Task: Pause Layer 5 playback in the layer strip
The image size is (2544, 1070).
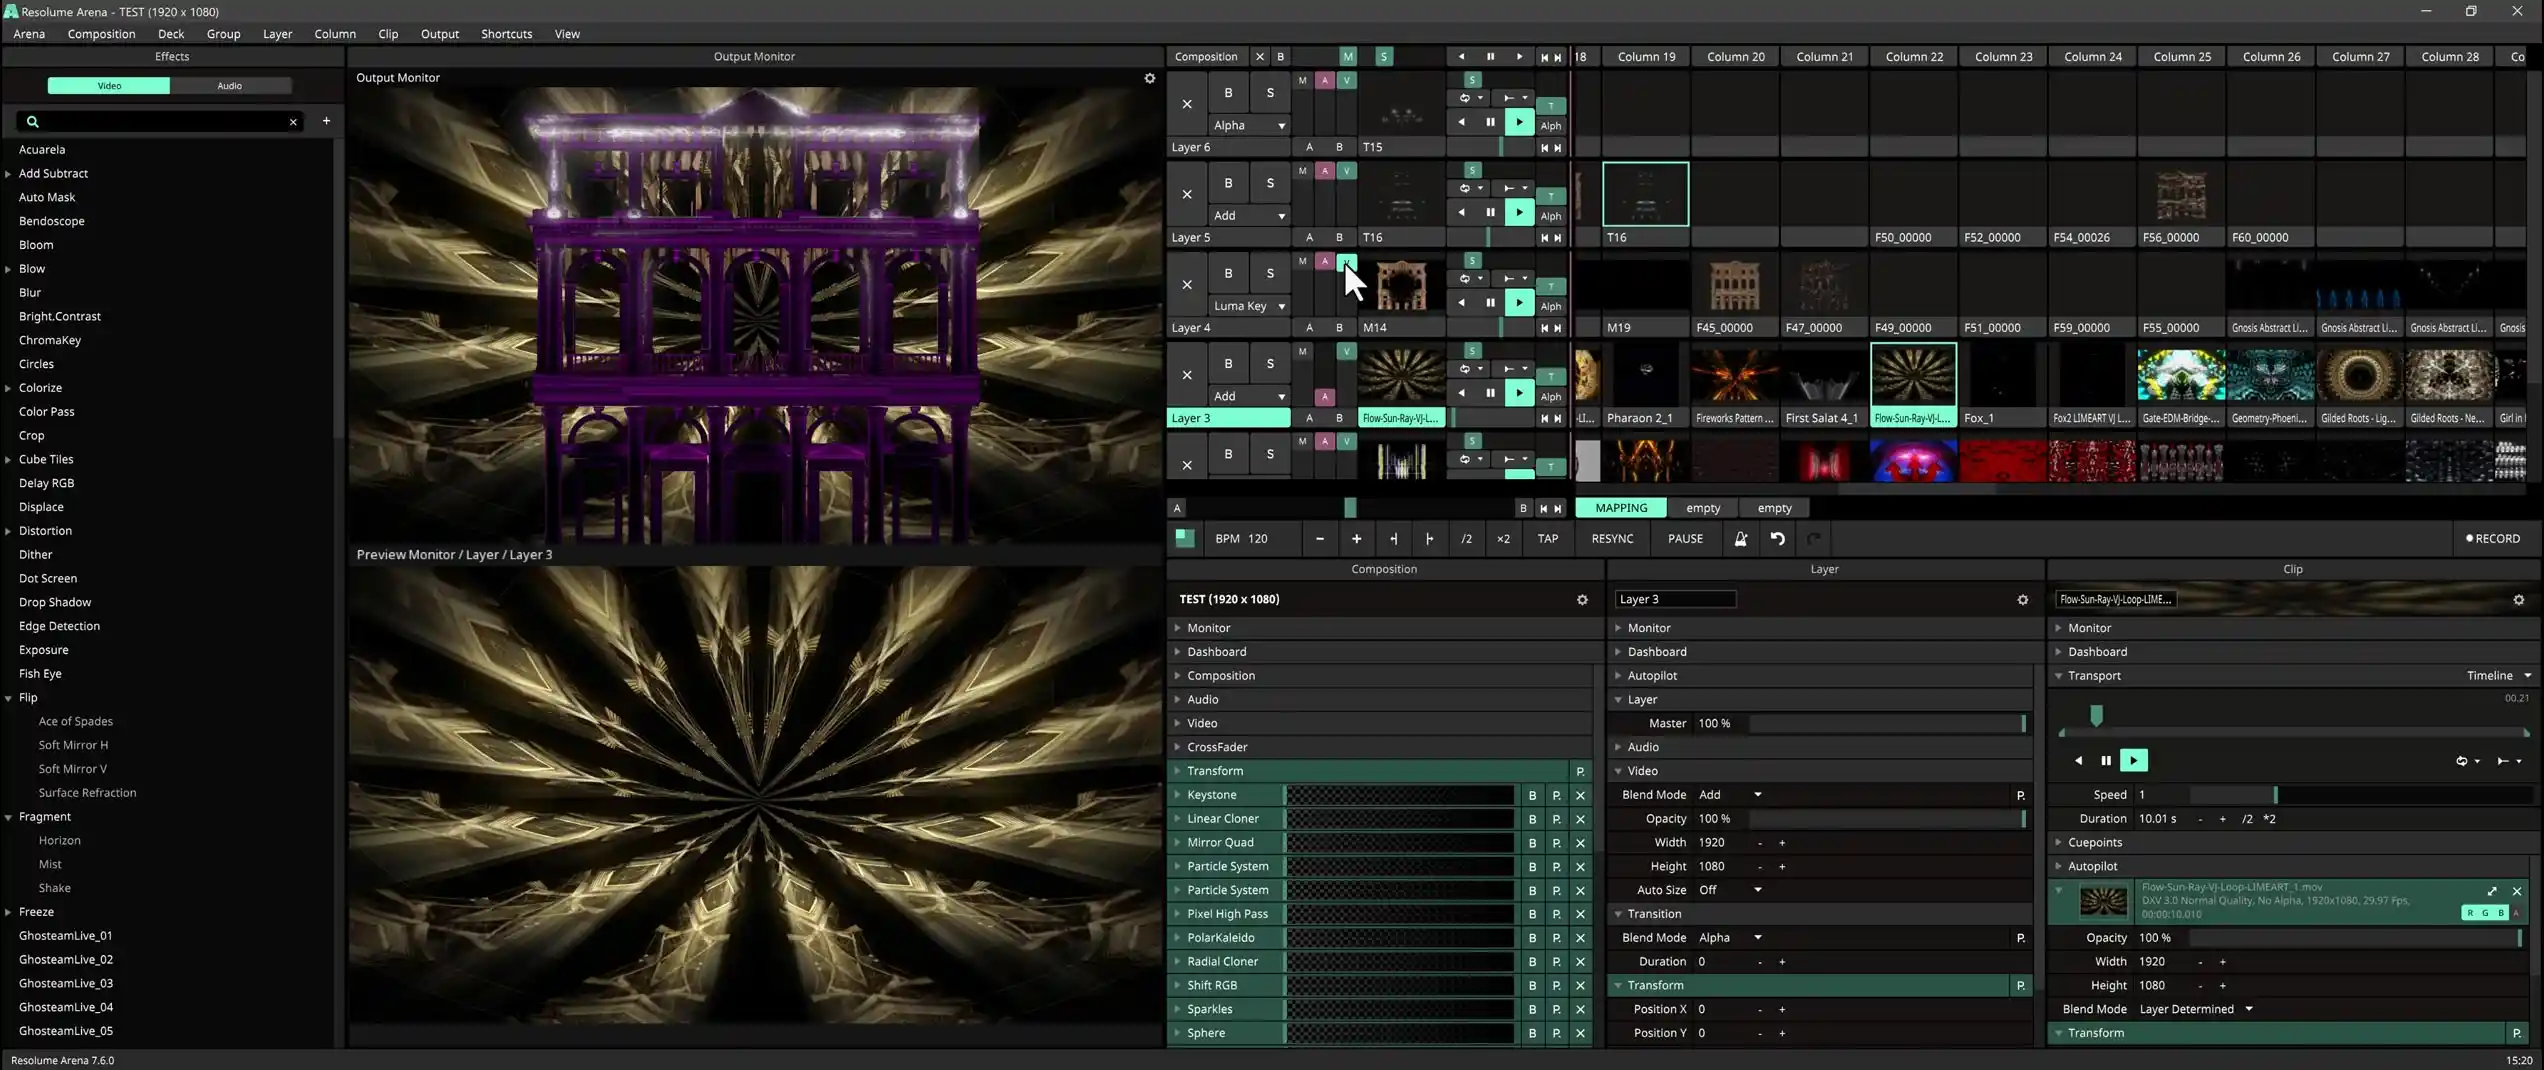Action: coord(1490,212)
